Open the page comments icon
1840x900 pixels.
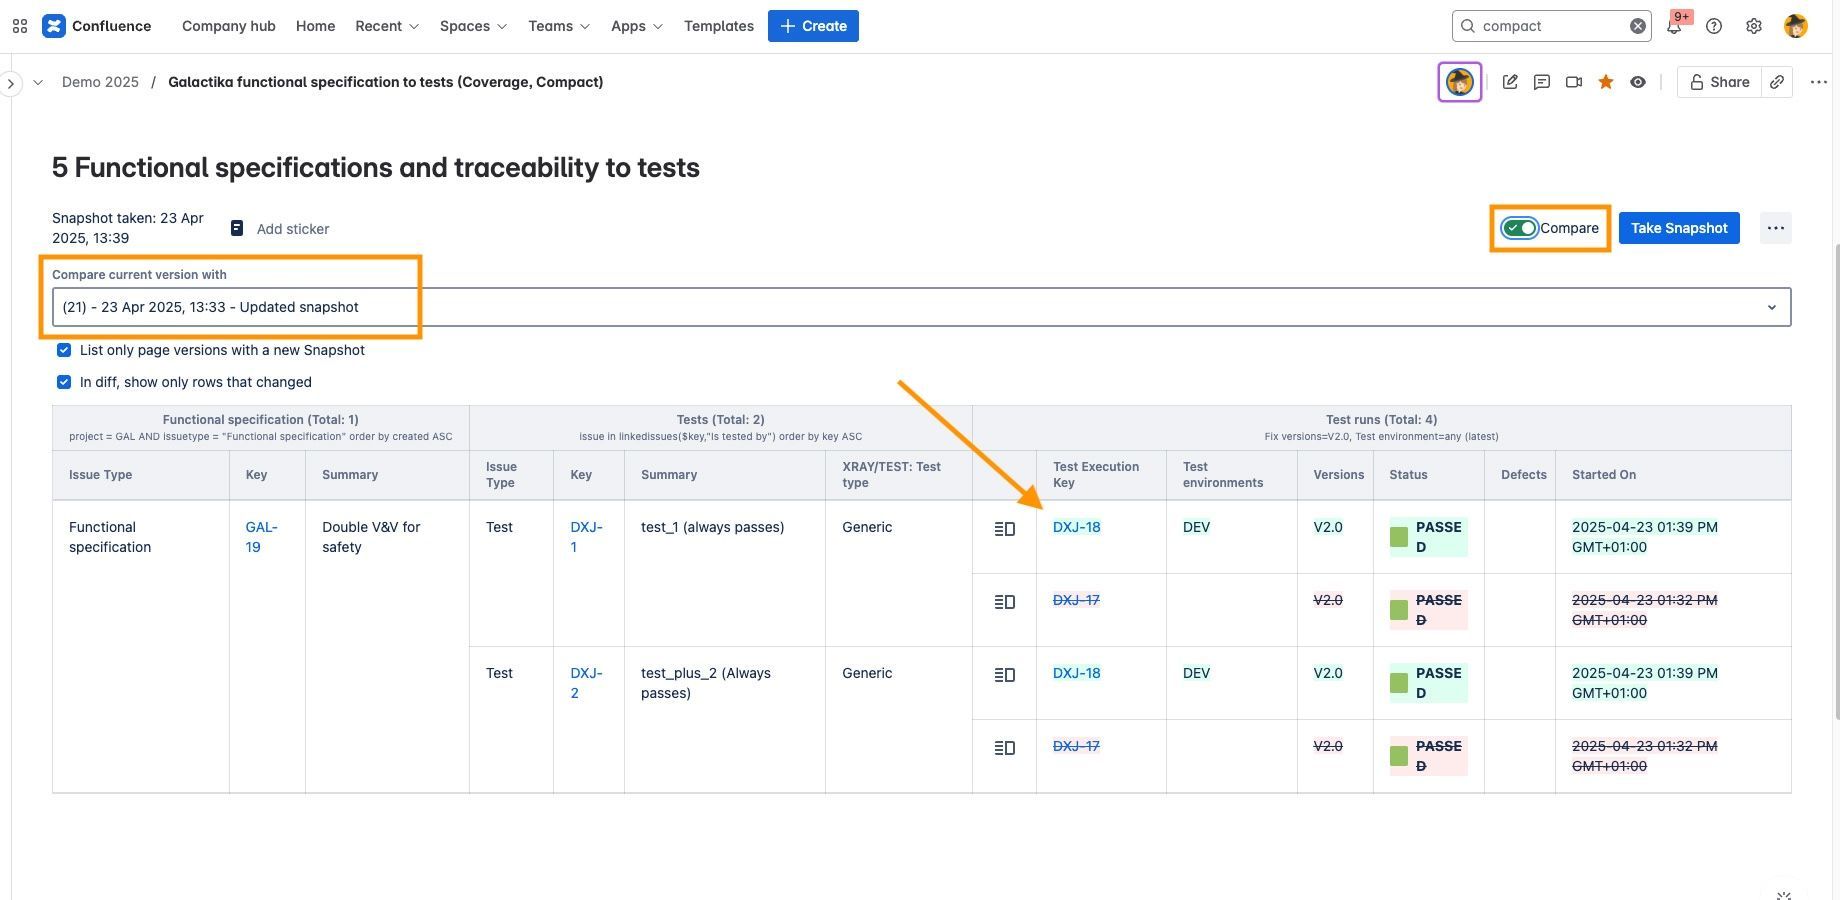click(x=1542, y=82)
